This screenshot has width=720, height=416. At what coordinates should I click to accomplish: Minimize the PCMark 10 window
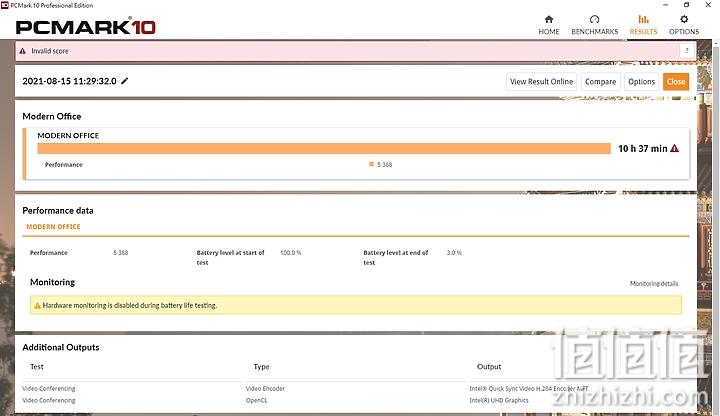point(666,5)
